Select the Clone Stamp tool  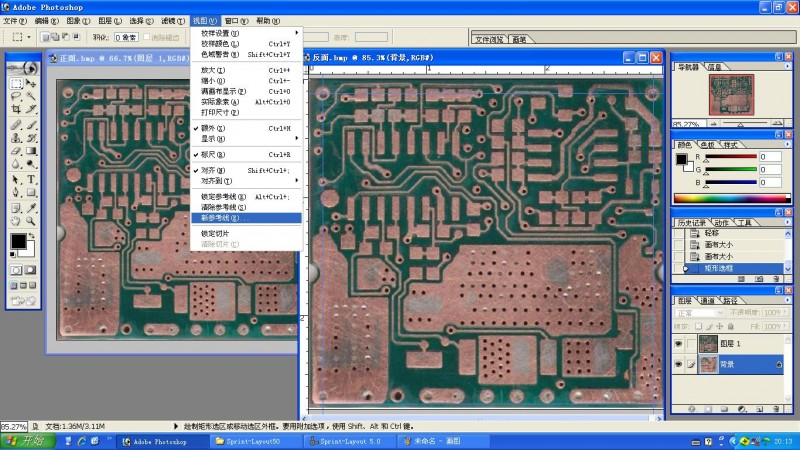(16, 139)
